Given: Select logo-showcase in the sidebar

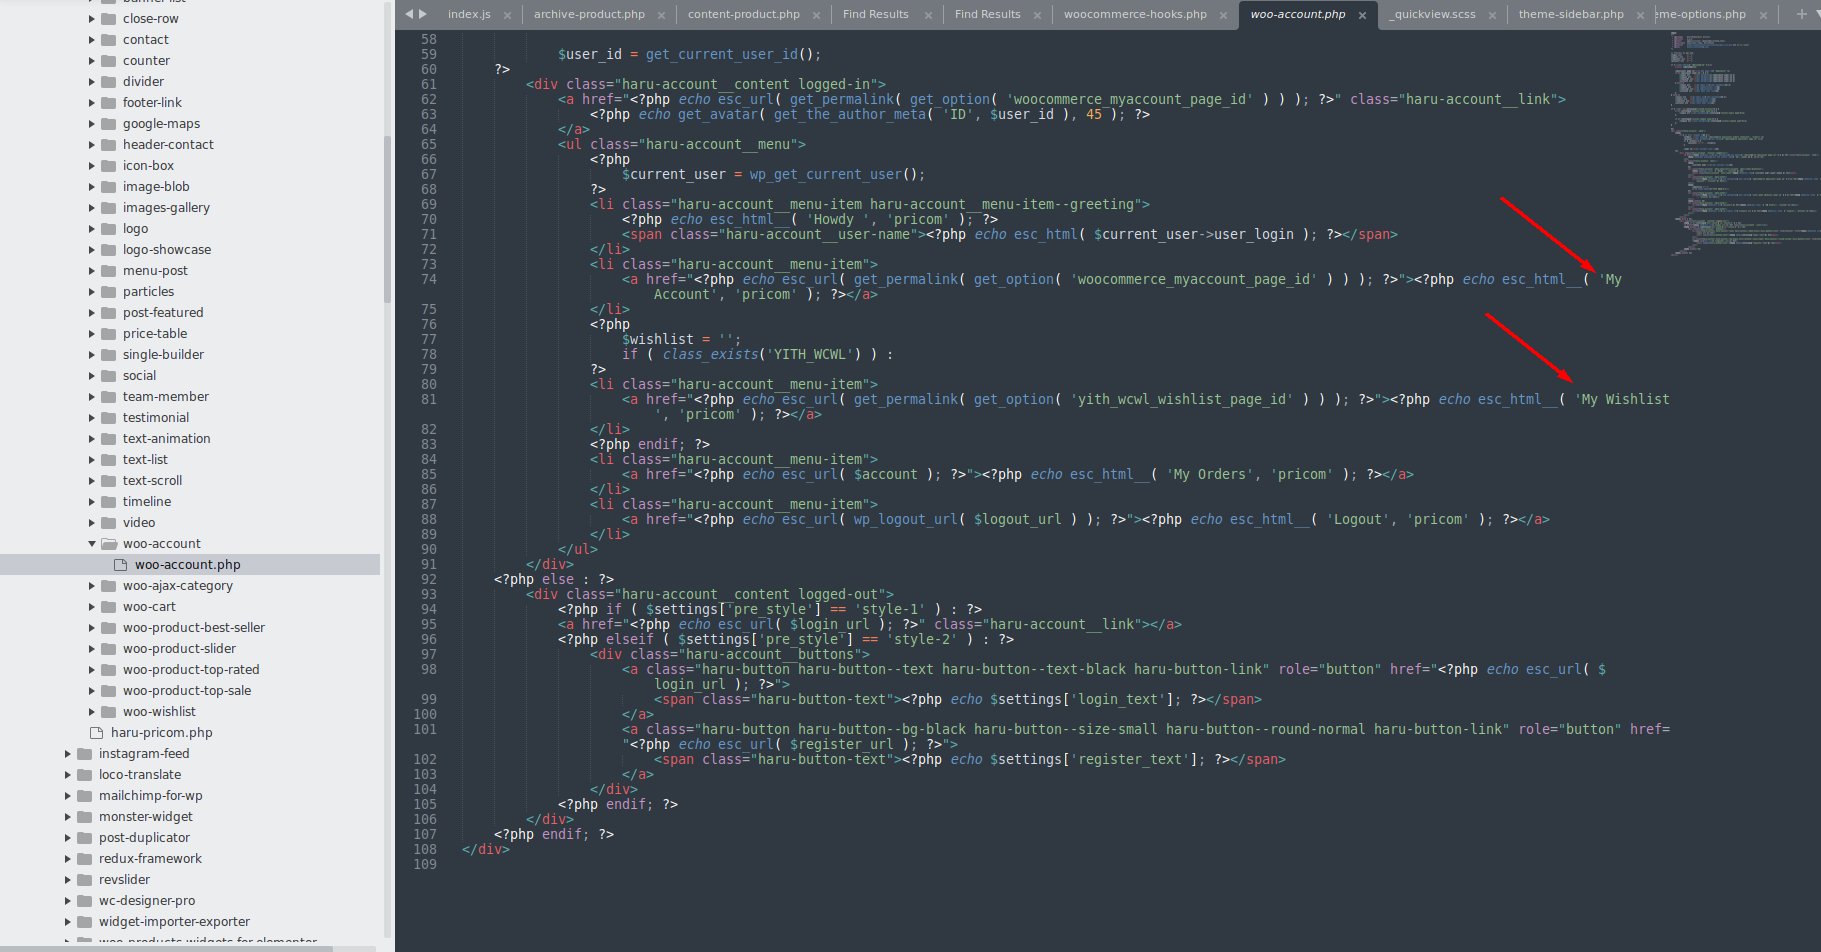Looking at the screenshot, I should pos(167,249).
